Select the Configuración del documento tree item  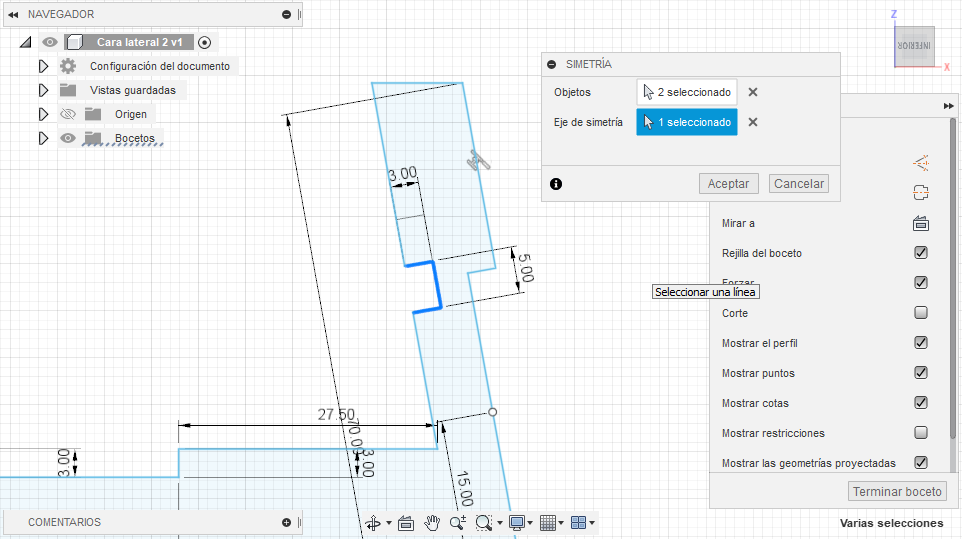click(160, 66)
